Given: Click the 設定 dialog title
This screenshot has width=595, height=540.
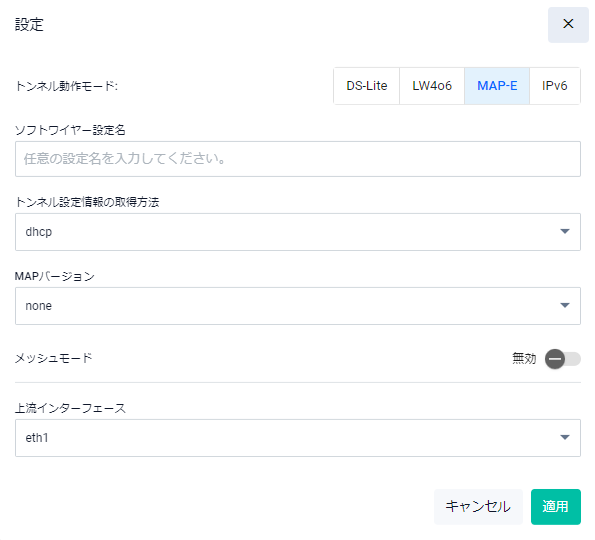Looking at the screenshot, I should 29,25.
